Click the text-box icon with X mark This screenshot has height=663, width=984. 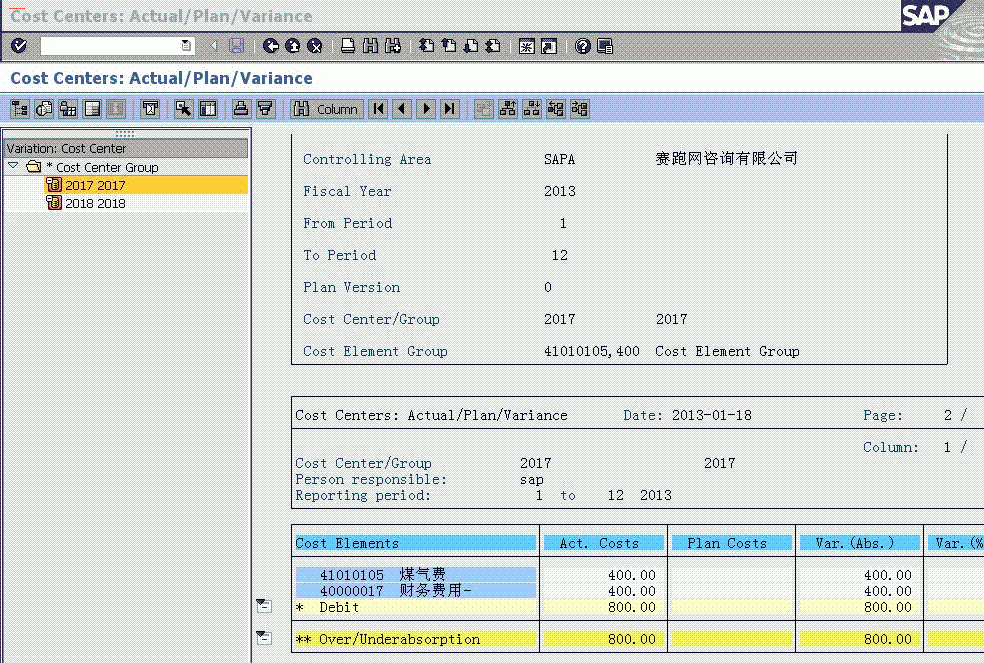coord(150,109)
